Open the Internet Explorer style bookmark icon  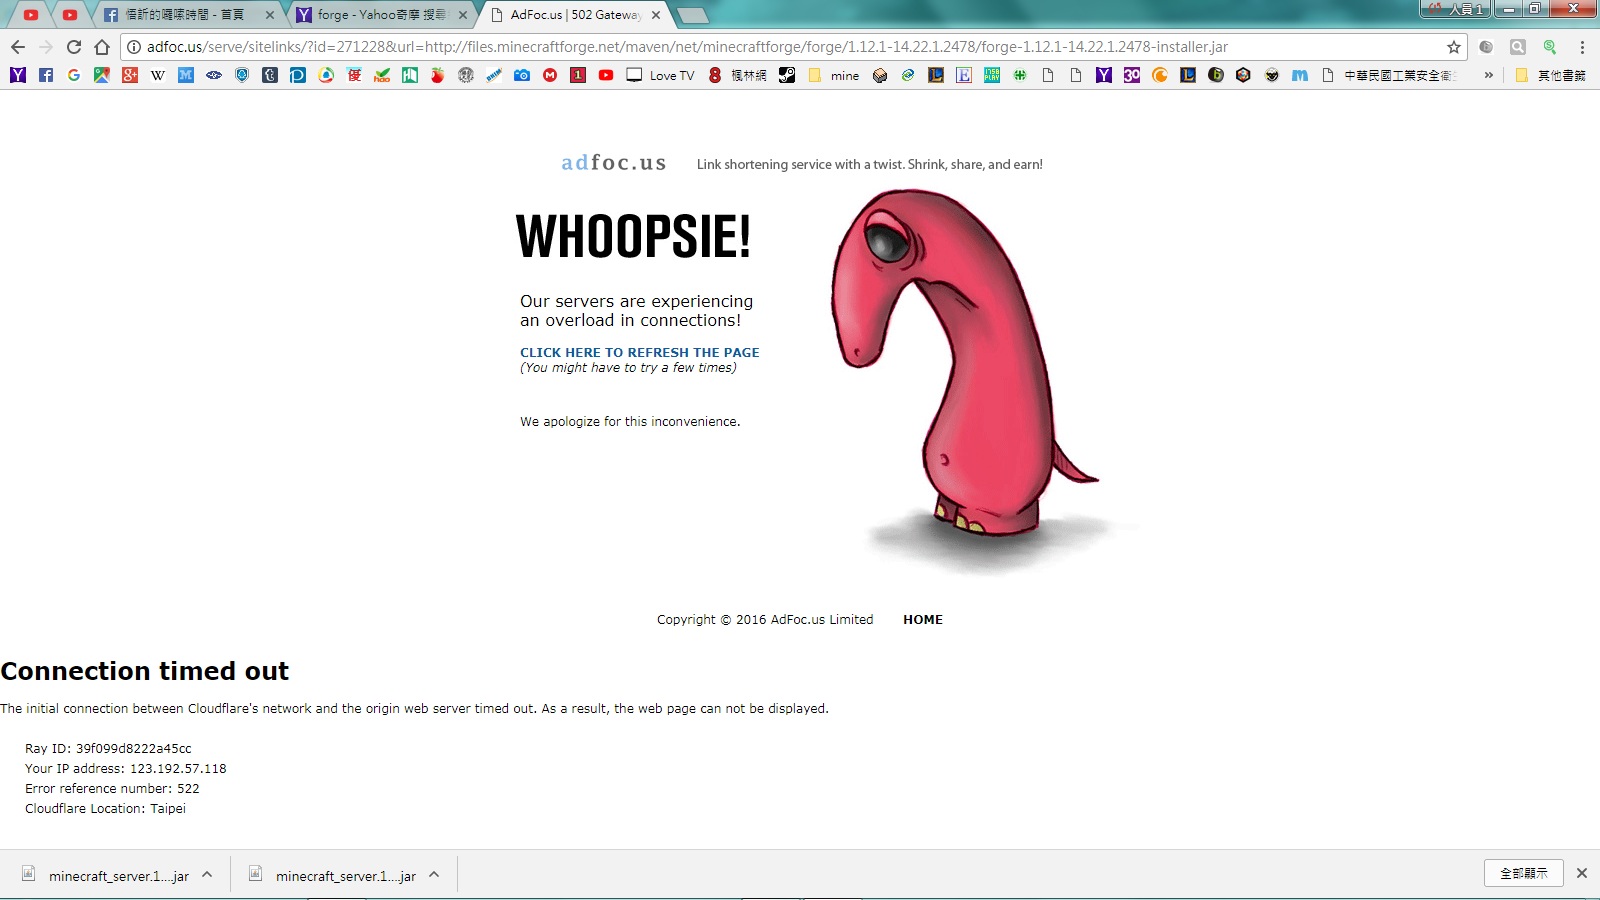[x=908, y=75]
